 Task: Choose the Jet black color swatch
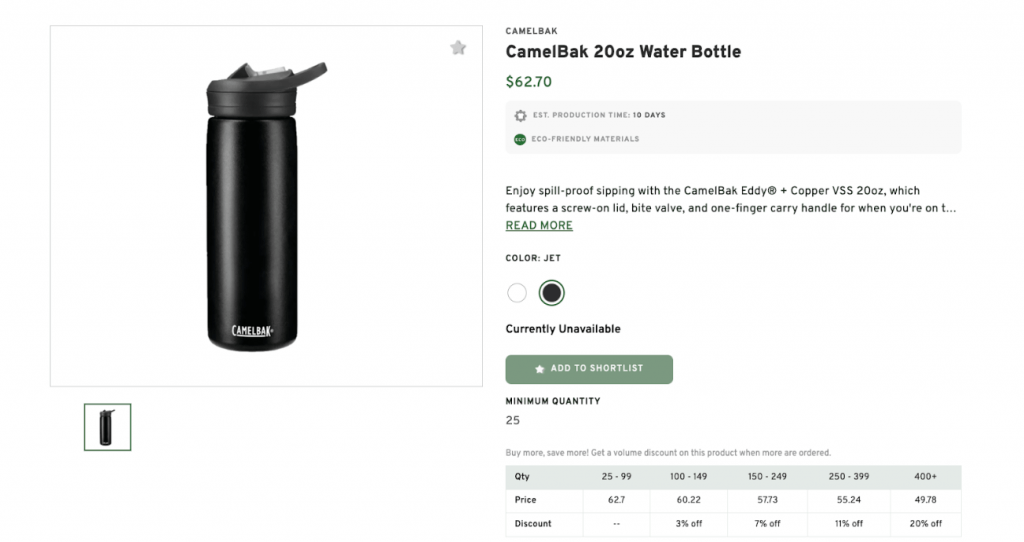click(551, 293)
